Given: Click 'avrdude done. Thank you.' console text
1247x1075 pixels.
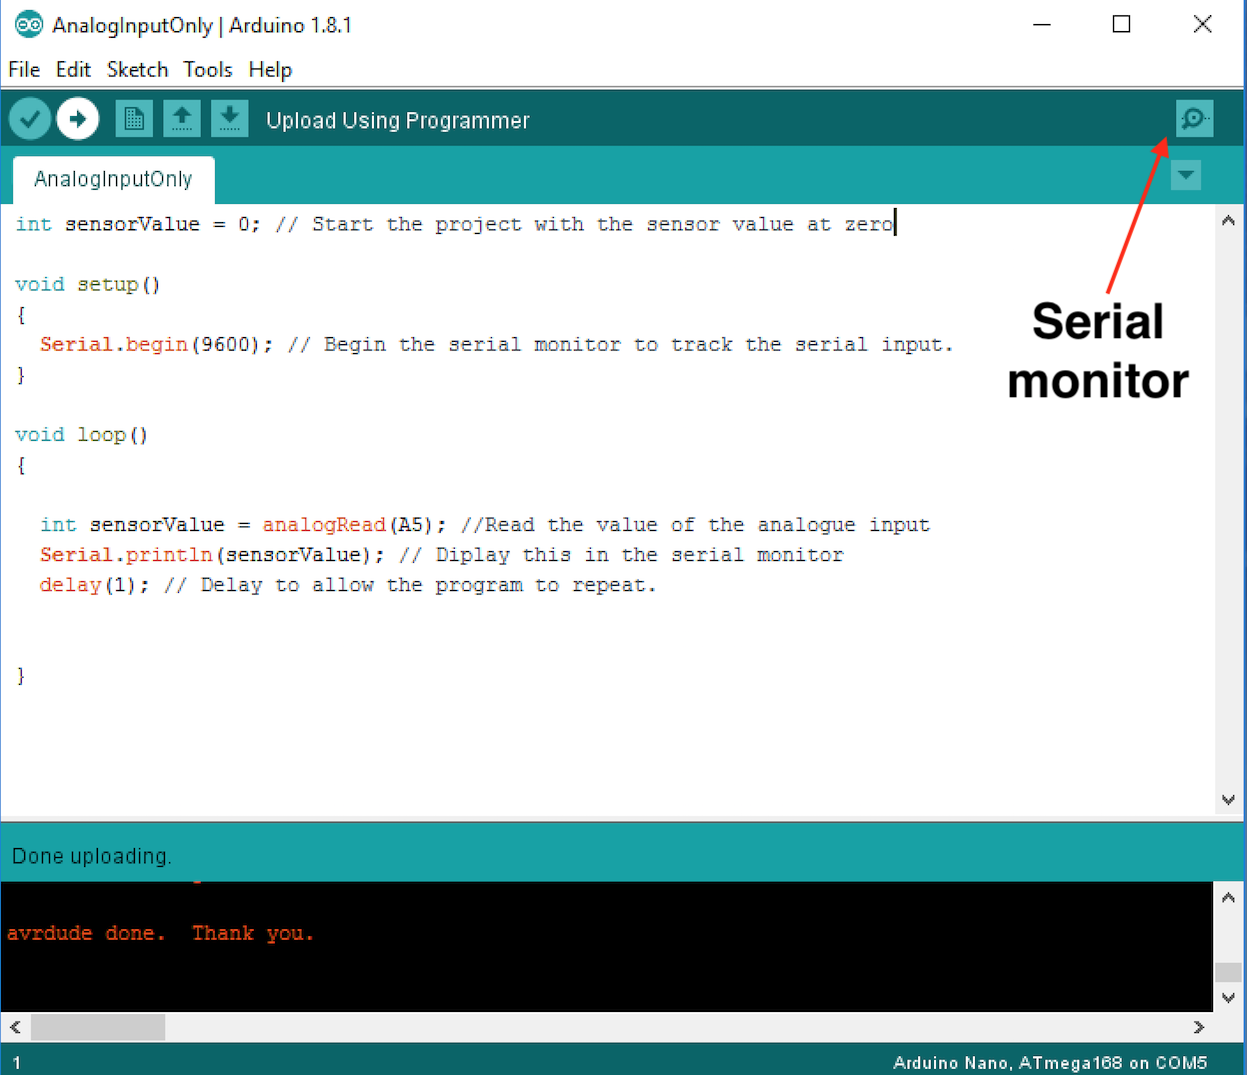Looking at the screenshot, I should [160, 933].
